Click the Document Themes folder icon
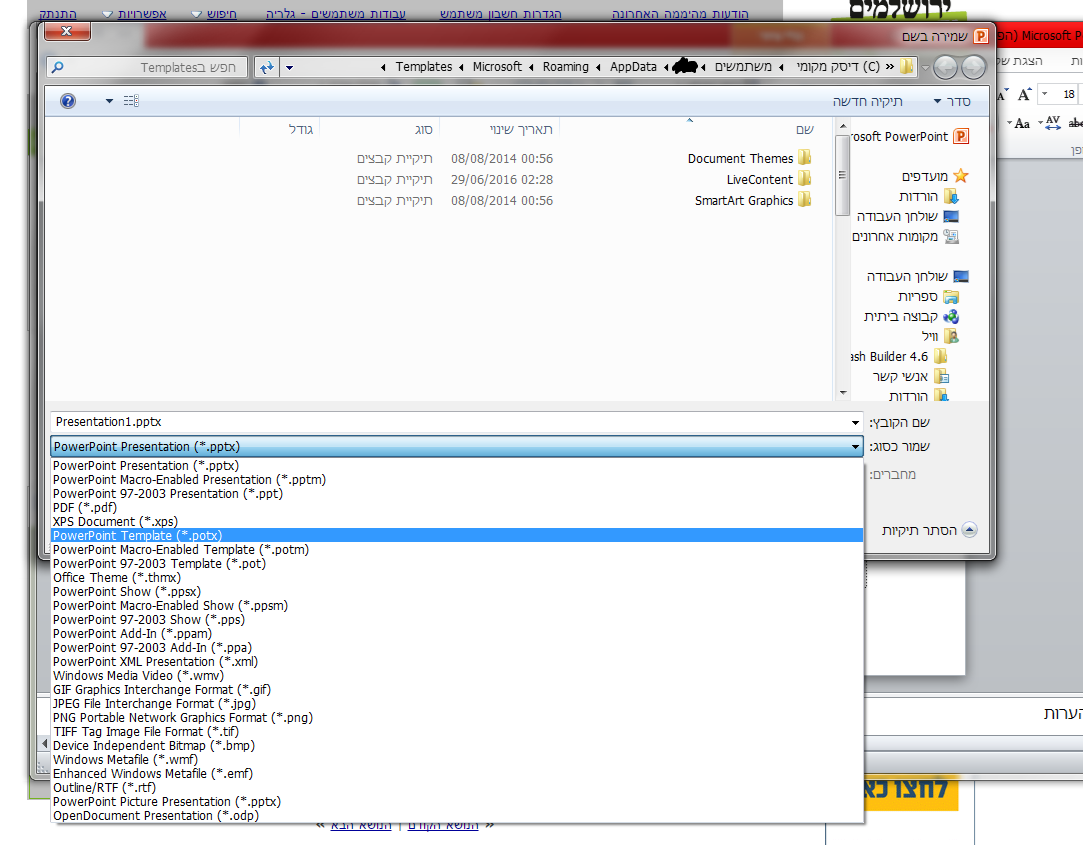The width and height of the screenshot is (1083, 845). tap(805, 158)
